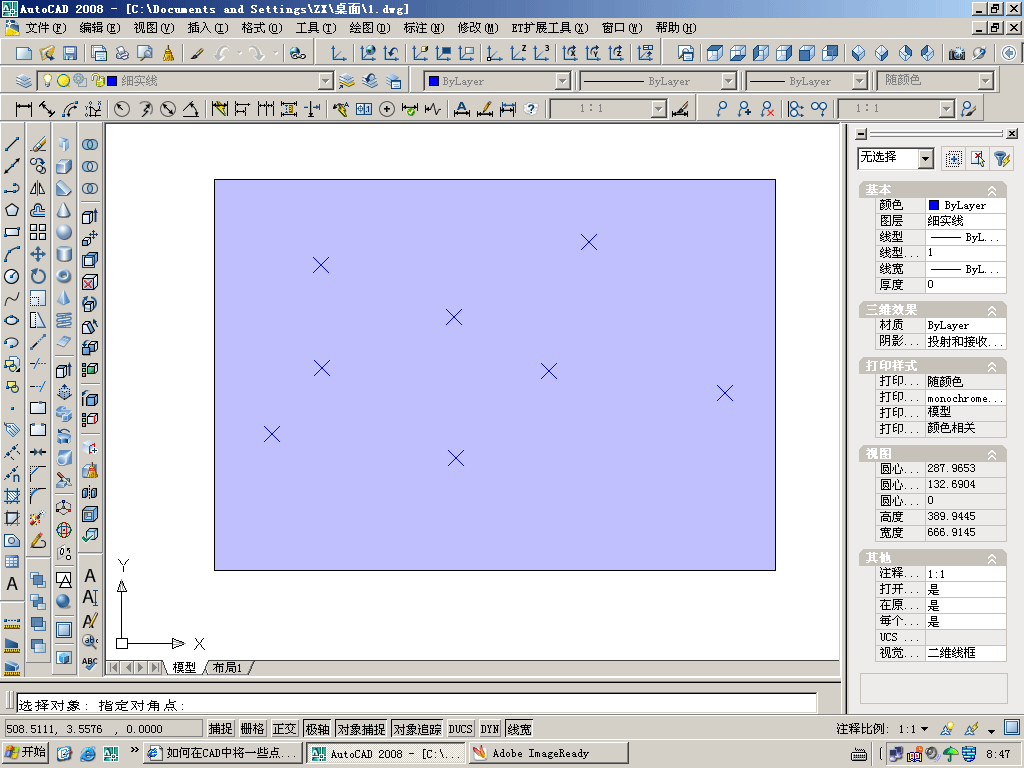Viewport: 1024px width, 768px height.
Task: Select the Circle draw tool
Action: click(x=12, y=276)
